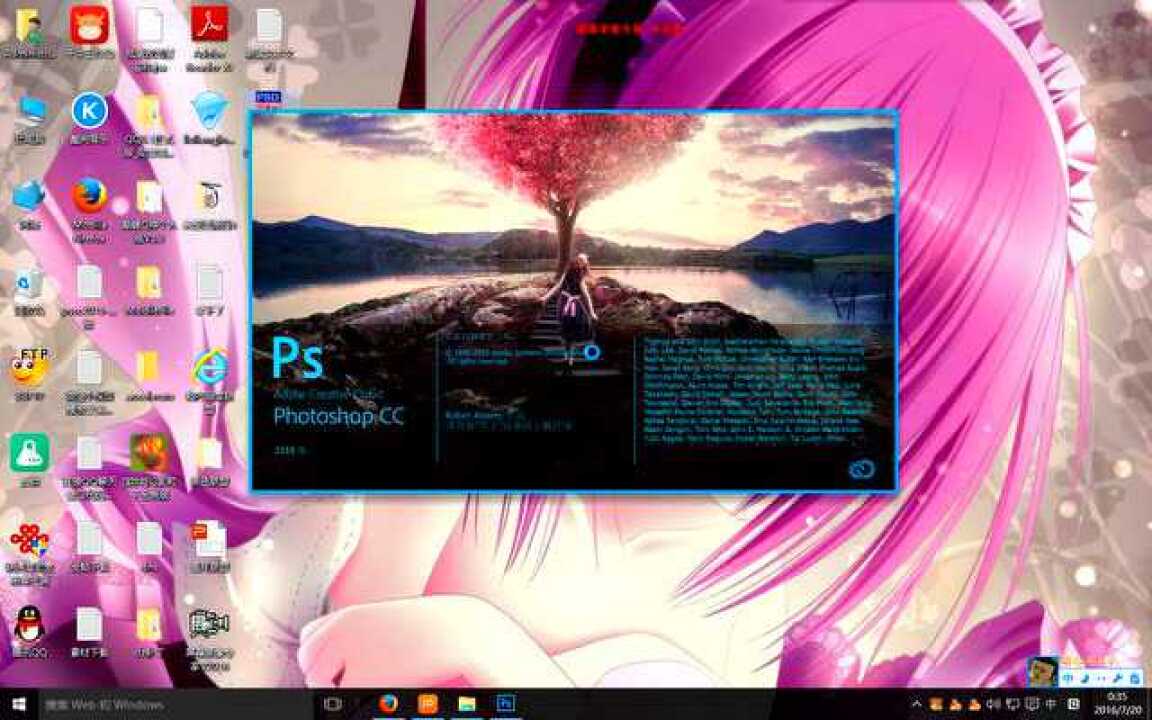The height and width of the screenshot is (720, 1152).
Task: Open the volume control in system tray
Action: [992, 704]
